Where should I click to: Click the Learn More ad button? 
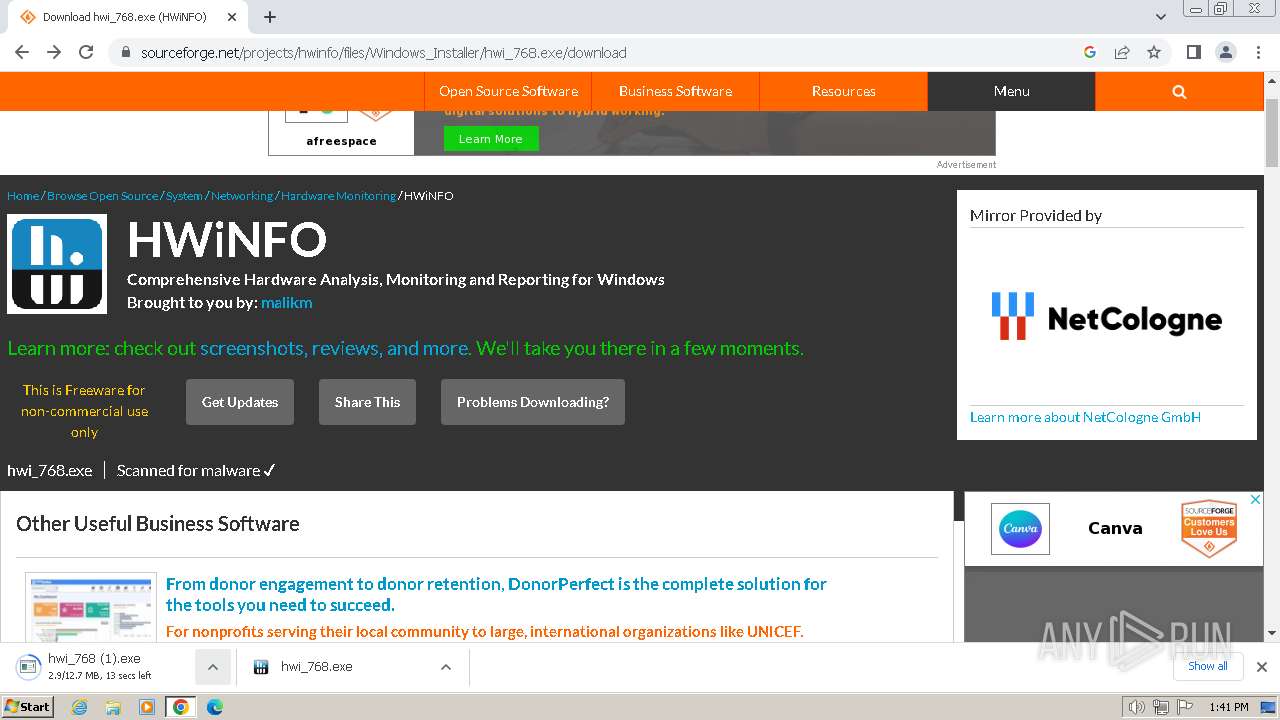[491, 139]
